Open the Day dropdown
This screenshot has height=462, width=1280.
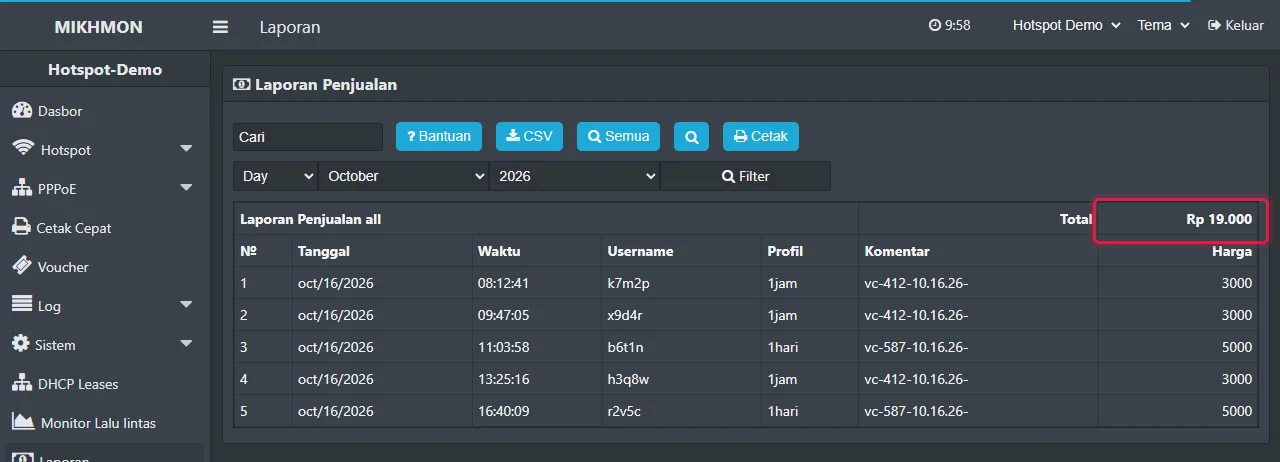coord(276,176)
